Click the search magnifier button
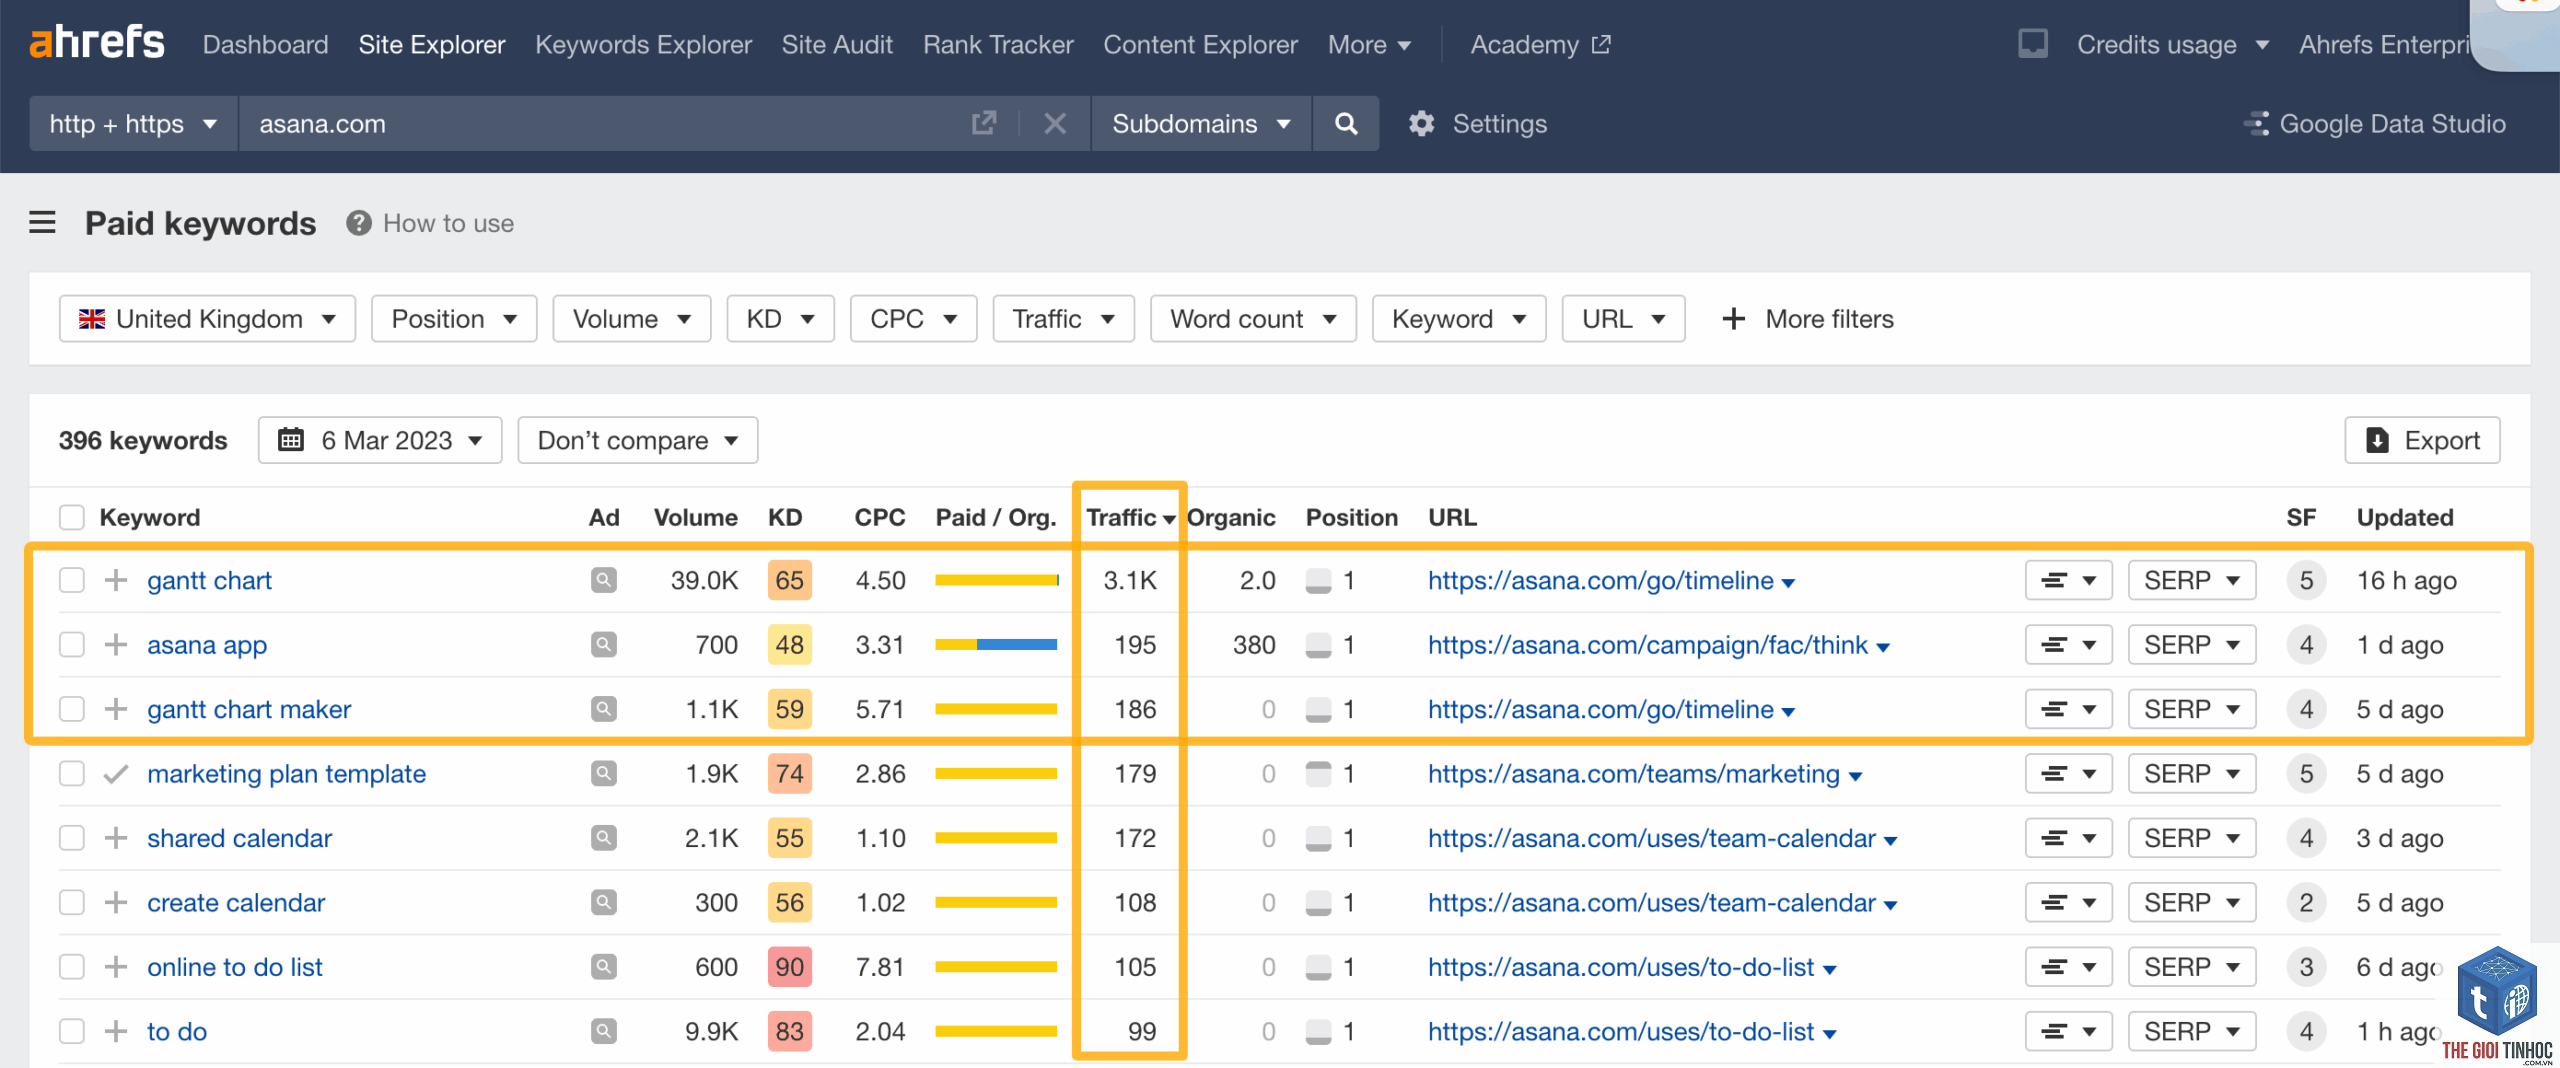Viewport: 2560px width, 1068px height. click(1346, 123)
